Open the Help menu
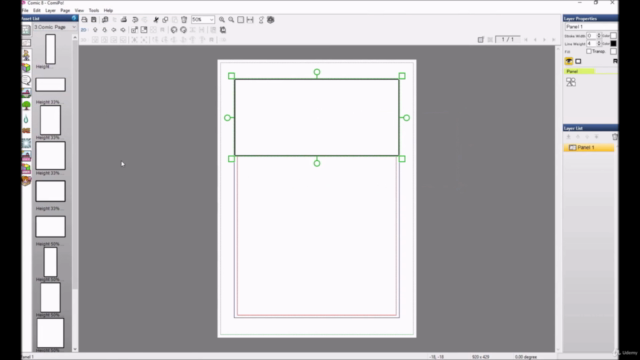This screenshot has width=640, height=360. click(x=108, y=10)
